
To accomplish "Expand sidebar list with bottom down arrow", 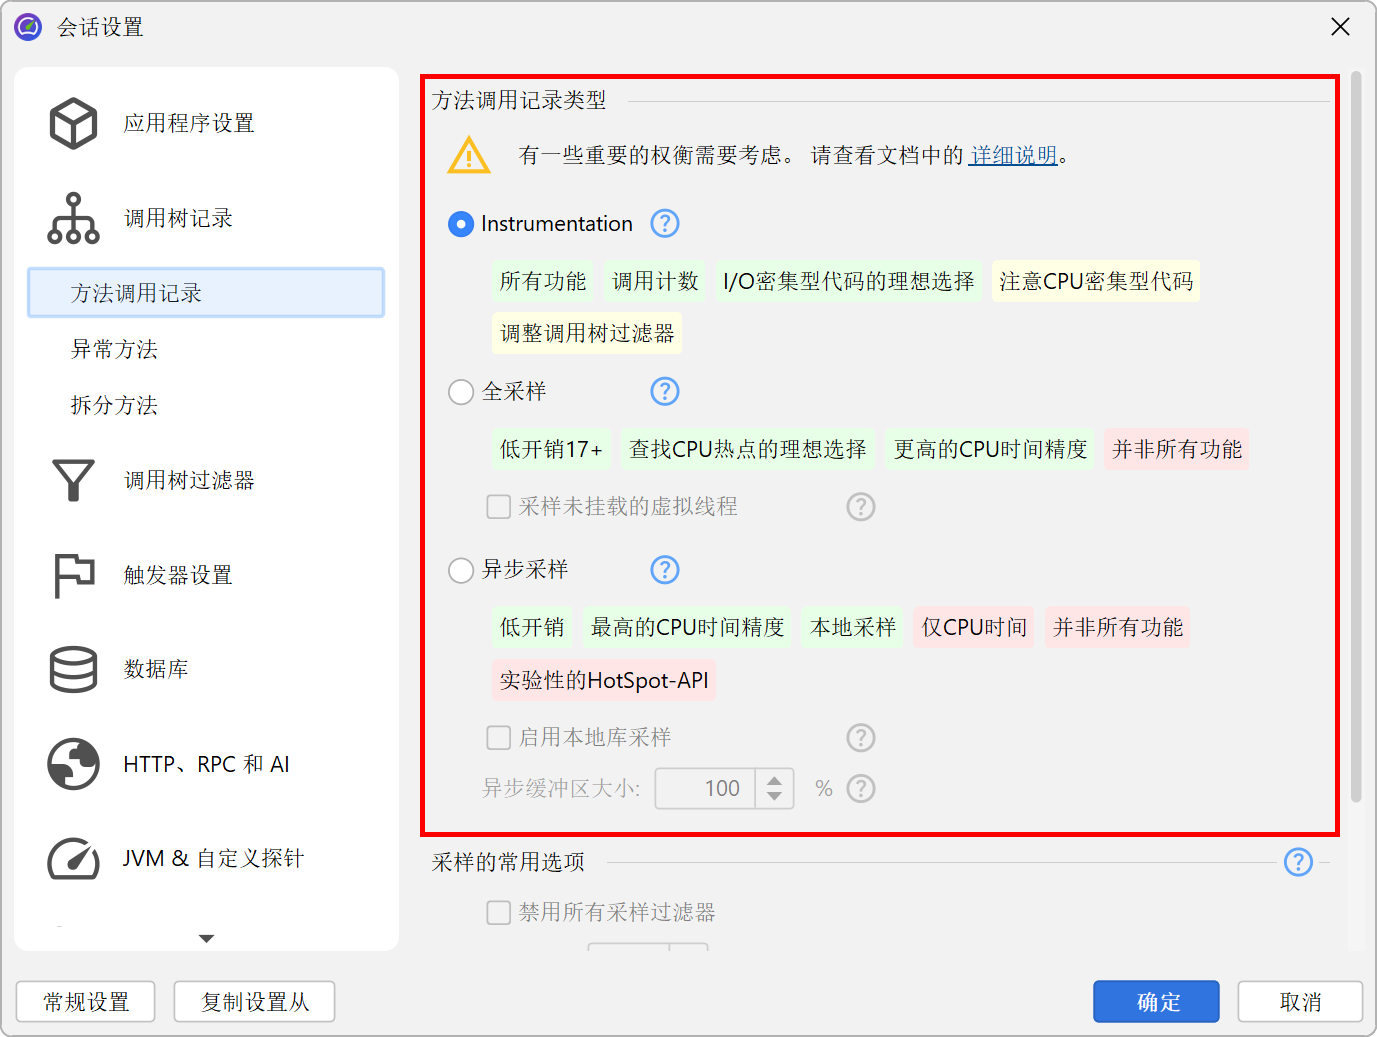I will [x=206, y=938].
